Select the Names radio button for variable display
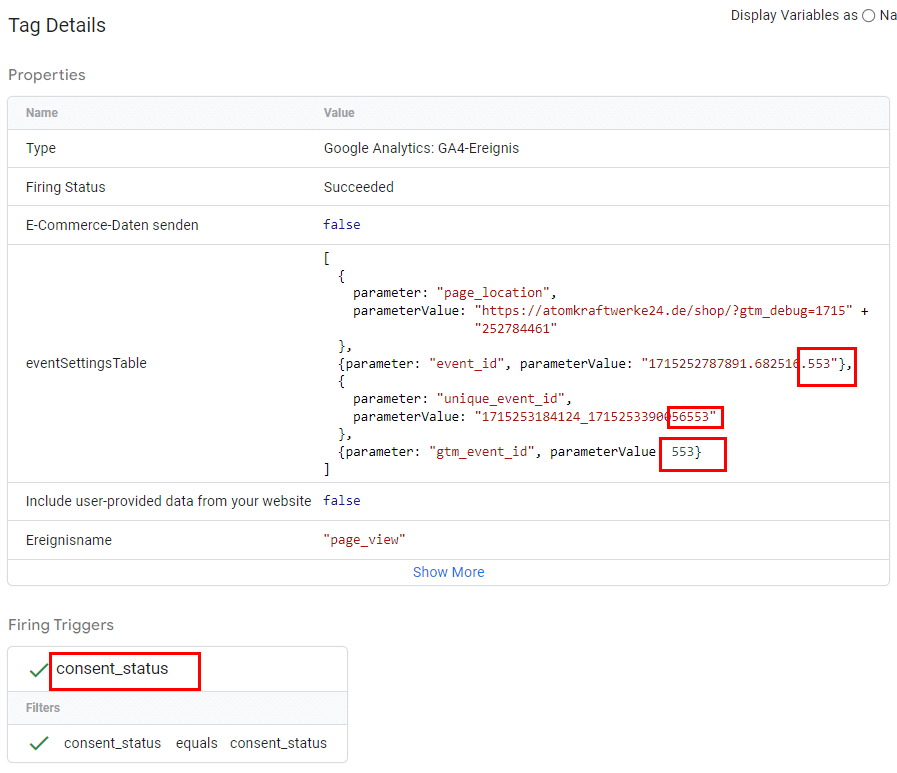The height and width of the screenshot is (773, 897). [x=868, y=16]
